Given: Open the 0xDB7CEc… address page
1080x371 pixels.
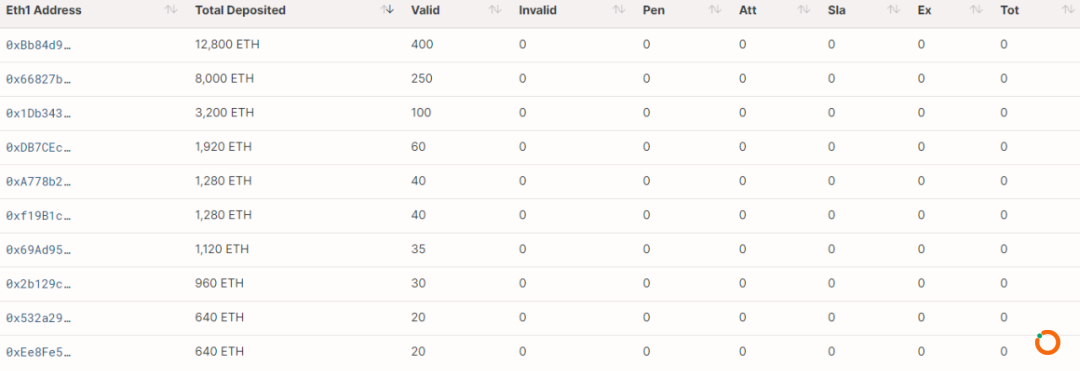Looking at the screenshot, I should 39,147.
